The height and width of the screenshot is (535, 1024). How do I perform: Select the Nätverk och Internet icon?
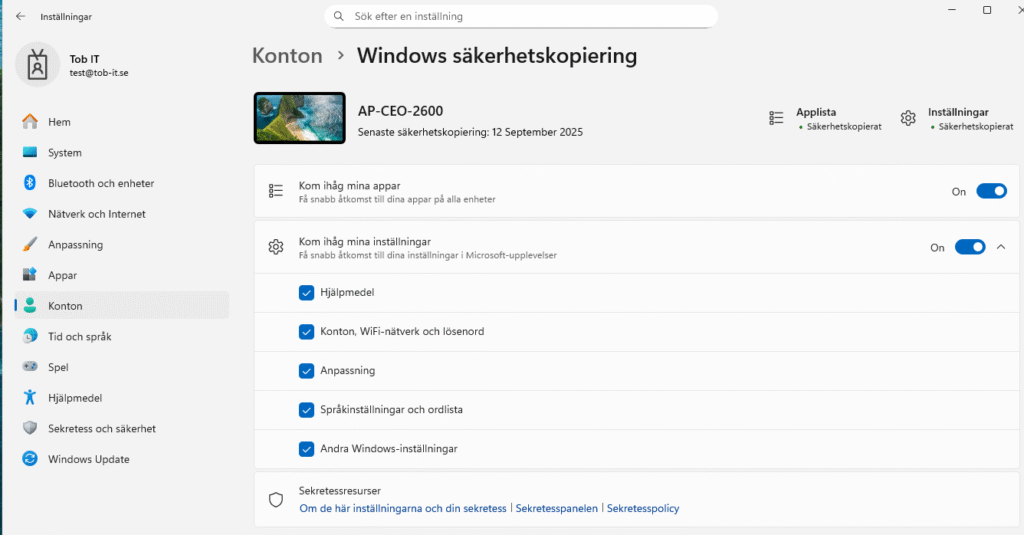click(x=30, y=214)
